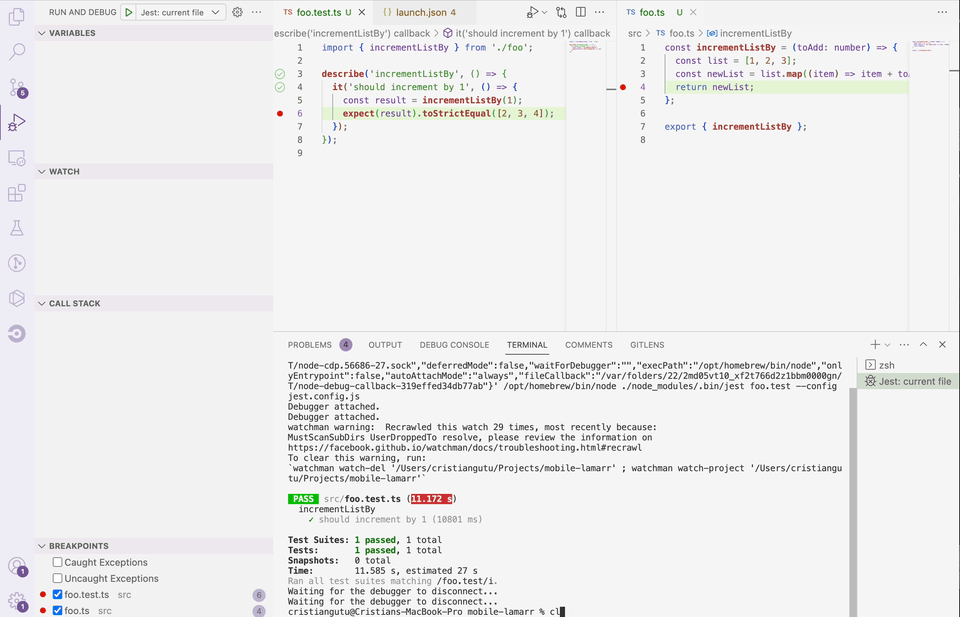The height and width of the screenshot is (617, 960).
Task: Open the Search view icon
Action: pos(17,52)
